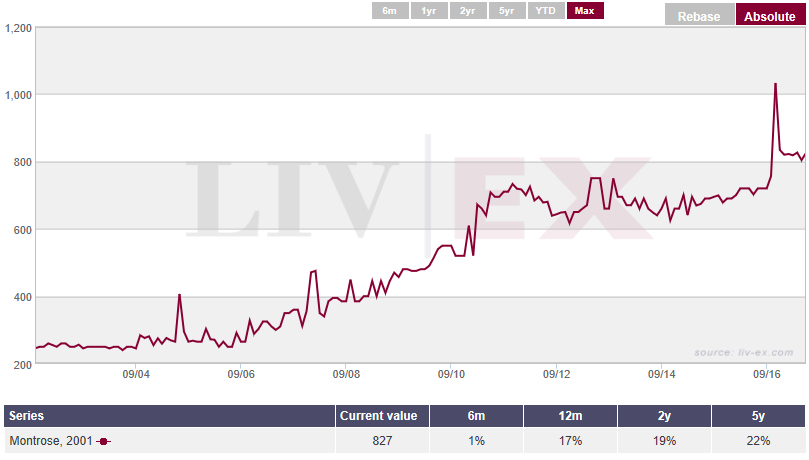
Task: Switch chart to Rebase mode
Action: [x=699, y=15]
